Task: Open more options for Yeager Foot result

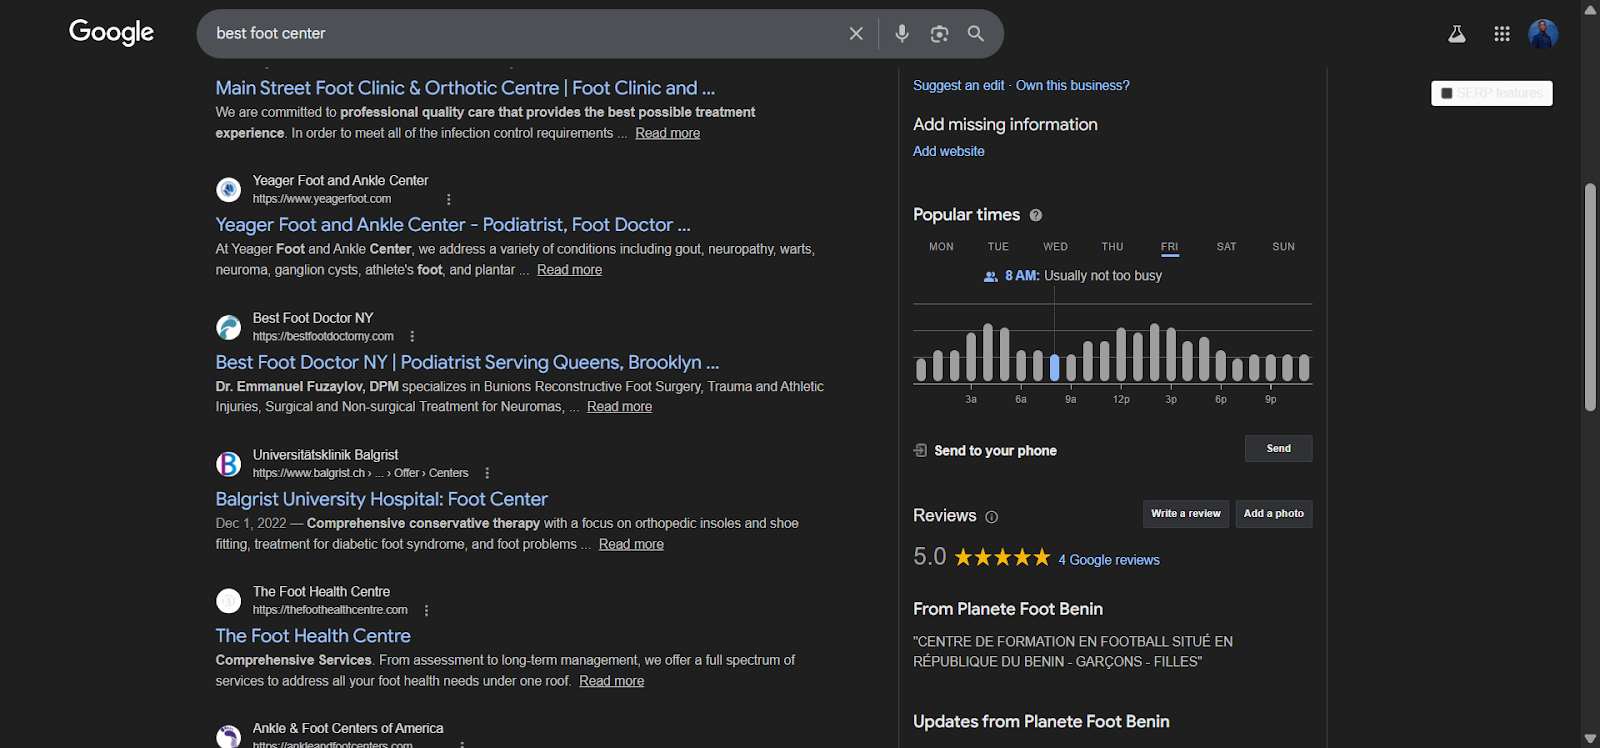Action: coord(449,199)
